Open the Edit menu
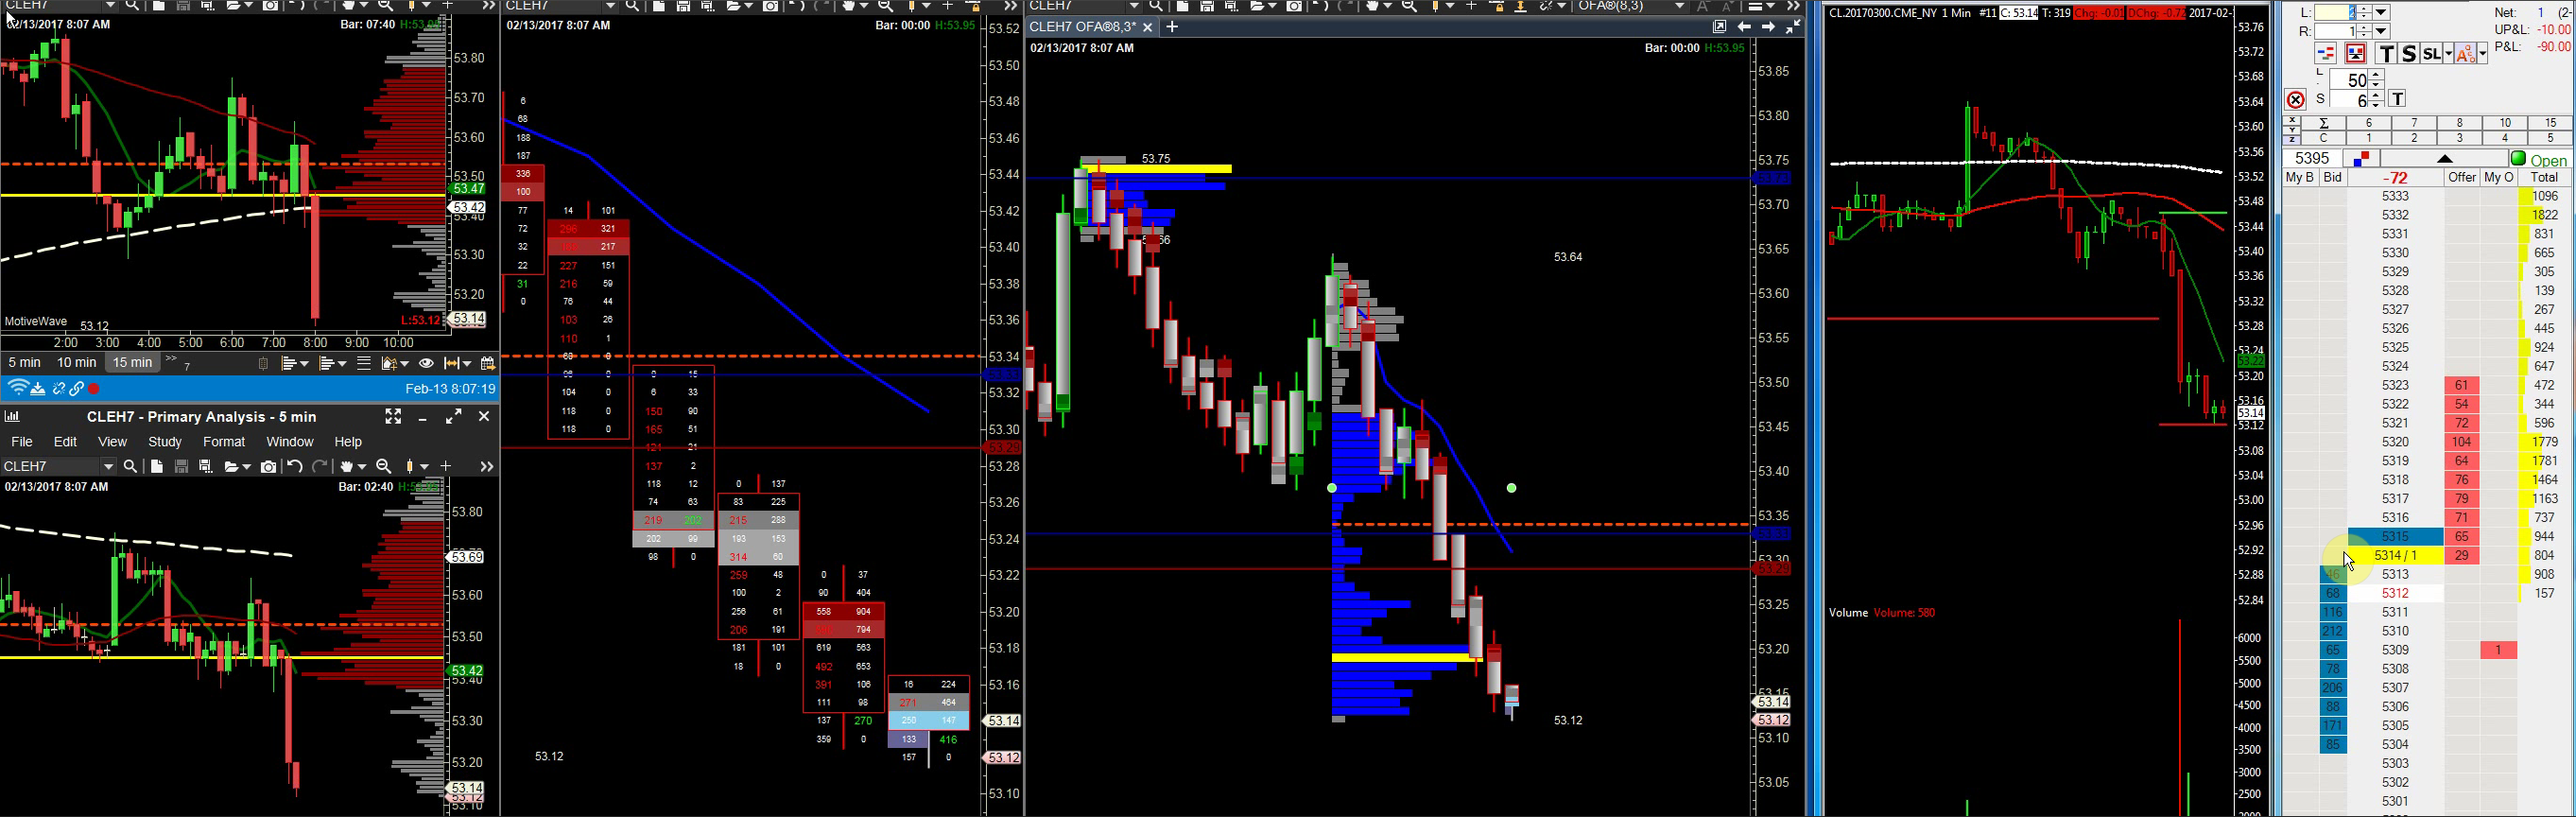 click(65, 441)
